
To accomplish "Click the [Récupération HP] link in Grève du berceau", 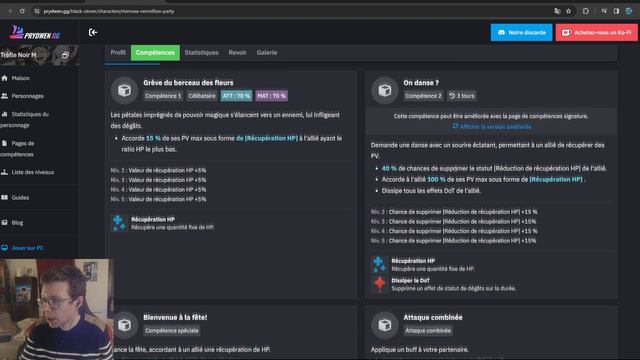I will 271,138.
